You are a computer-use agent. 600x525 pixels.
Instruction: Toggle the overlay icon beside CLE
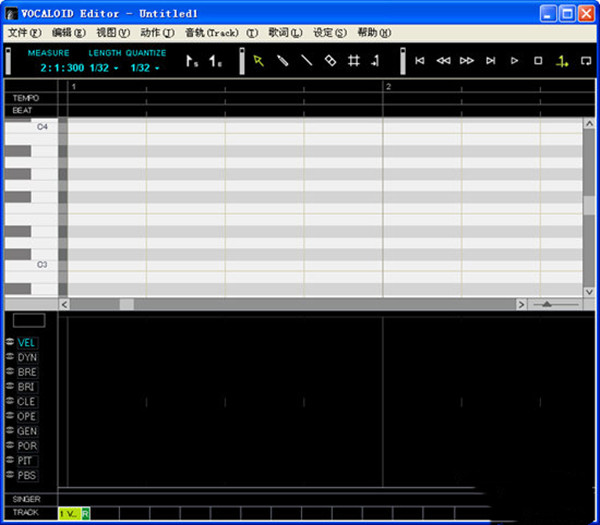[10, 401]
